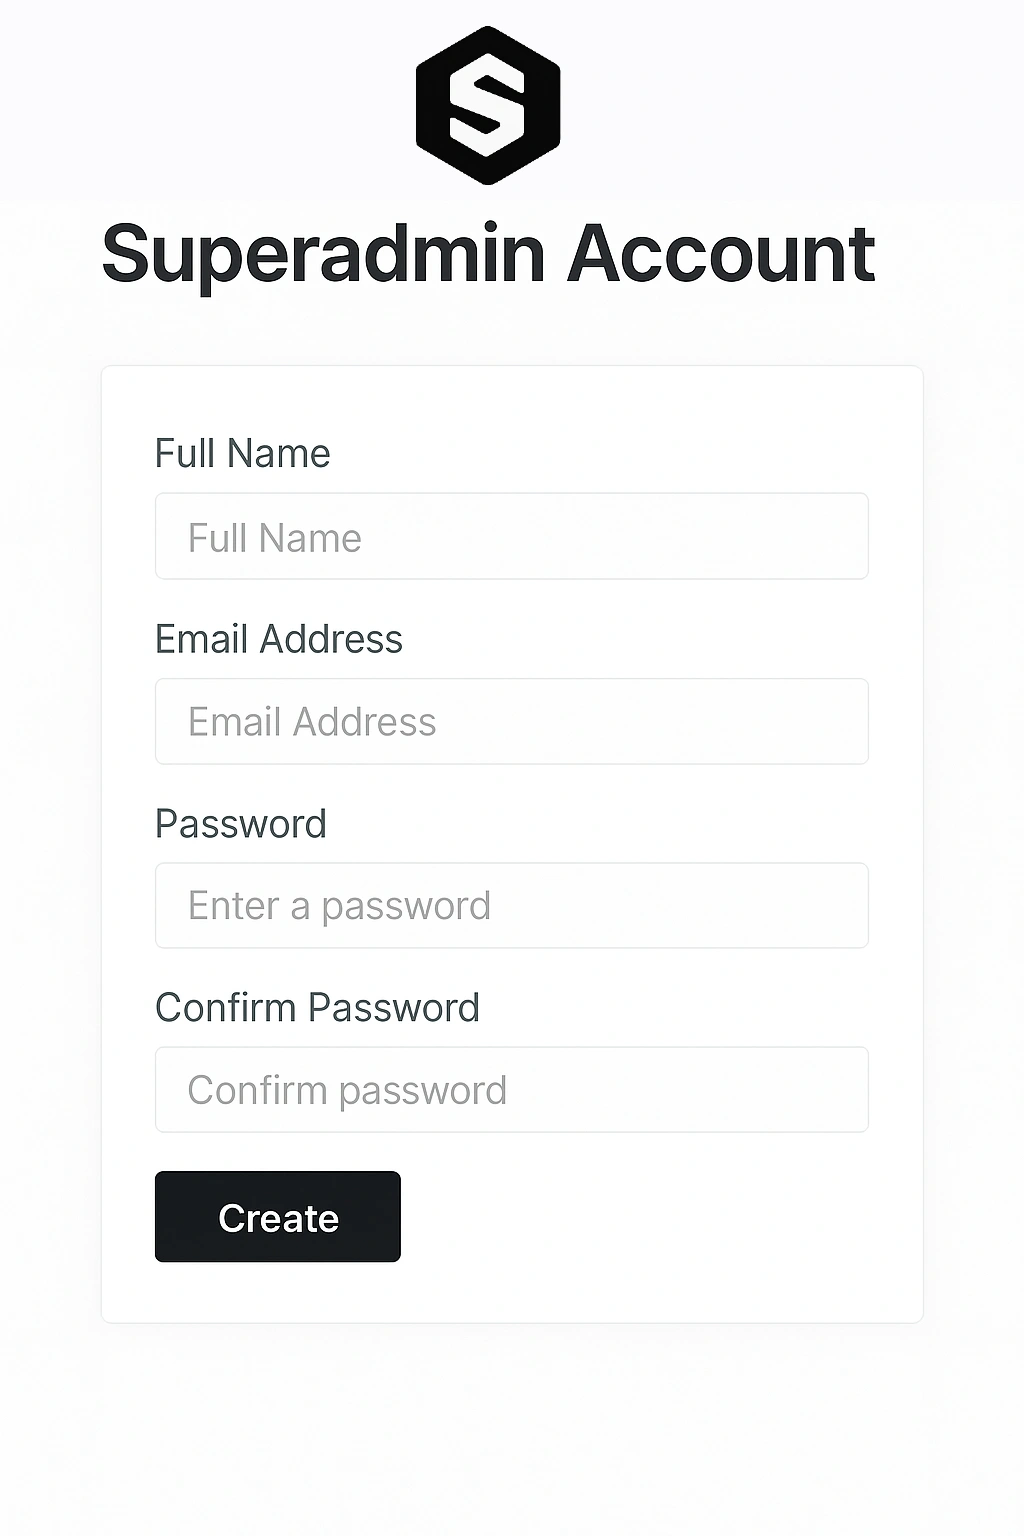Click the hexagonal S logo icon
1024x1536 pixels.
[488, 105]
